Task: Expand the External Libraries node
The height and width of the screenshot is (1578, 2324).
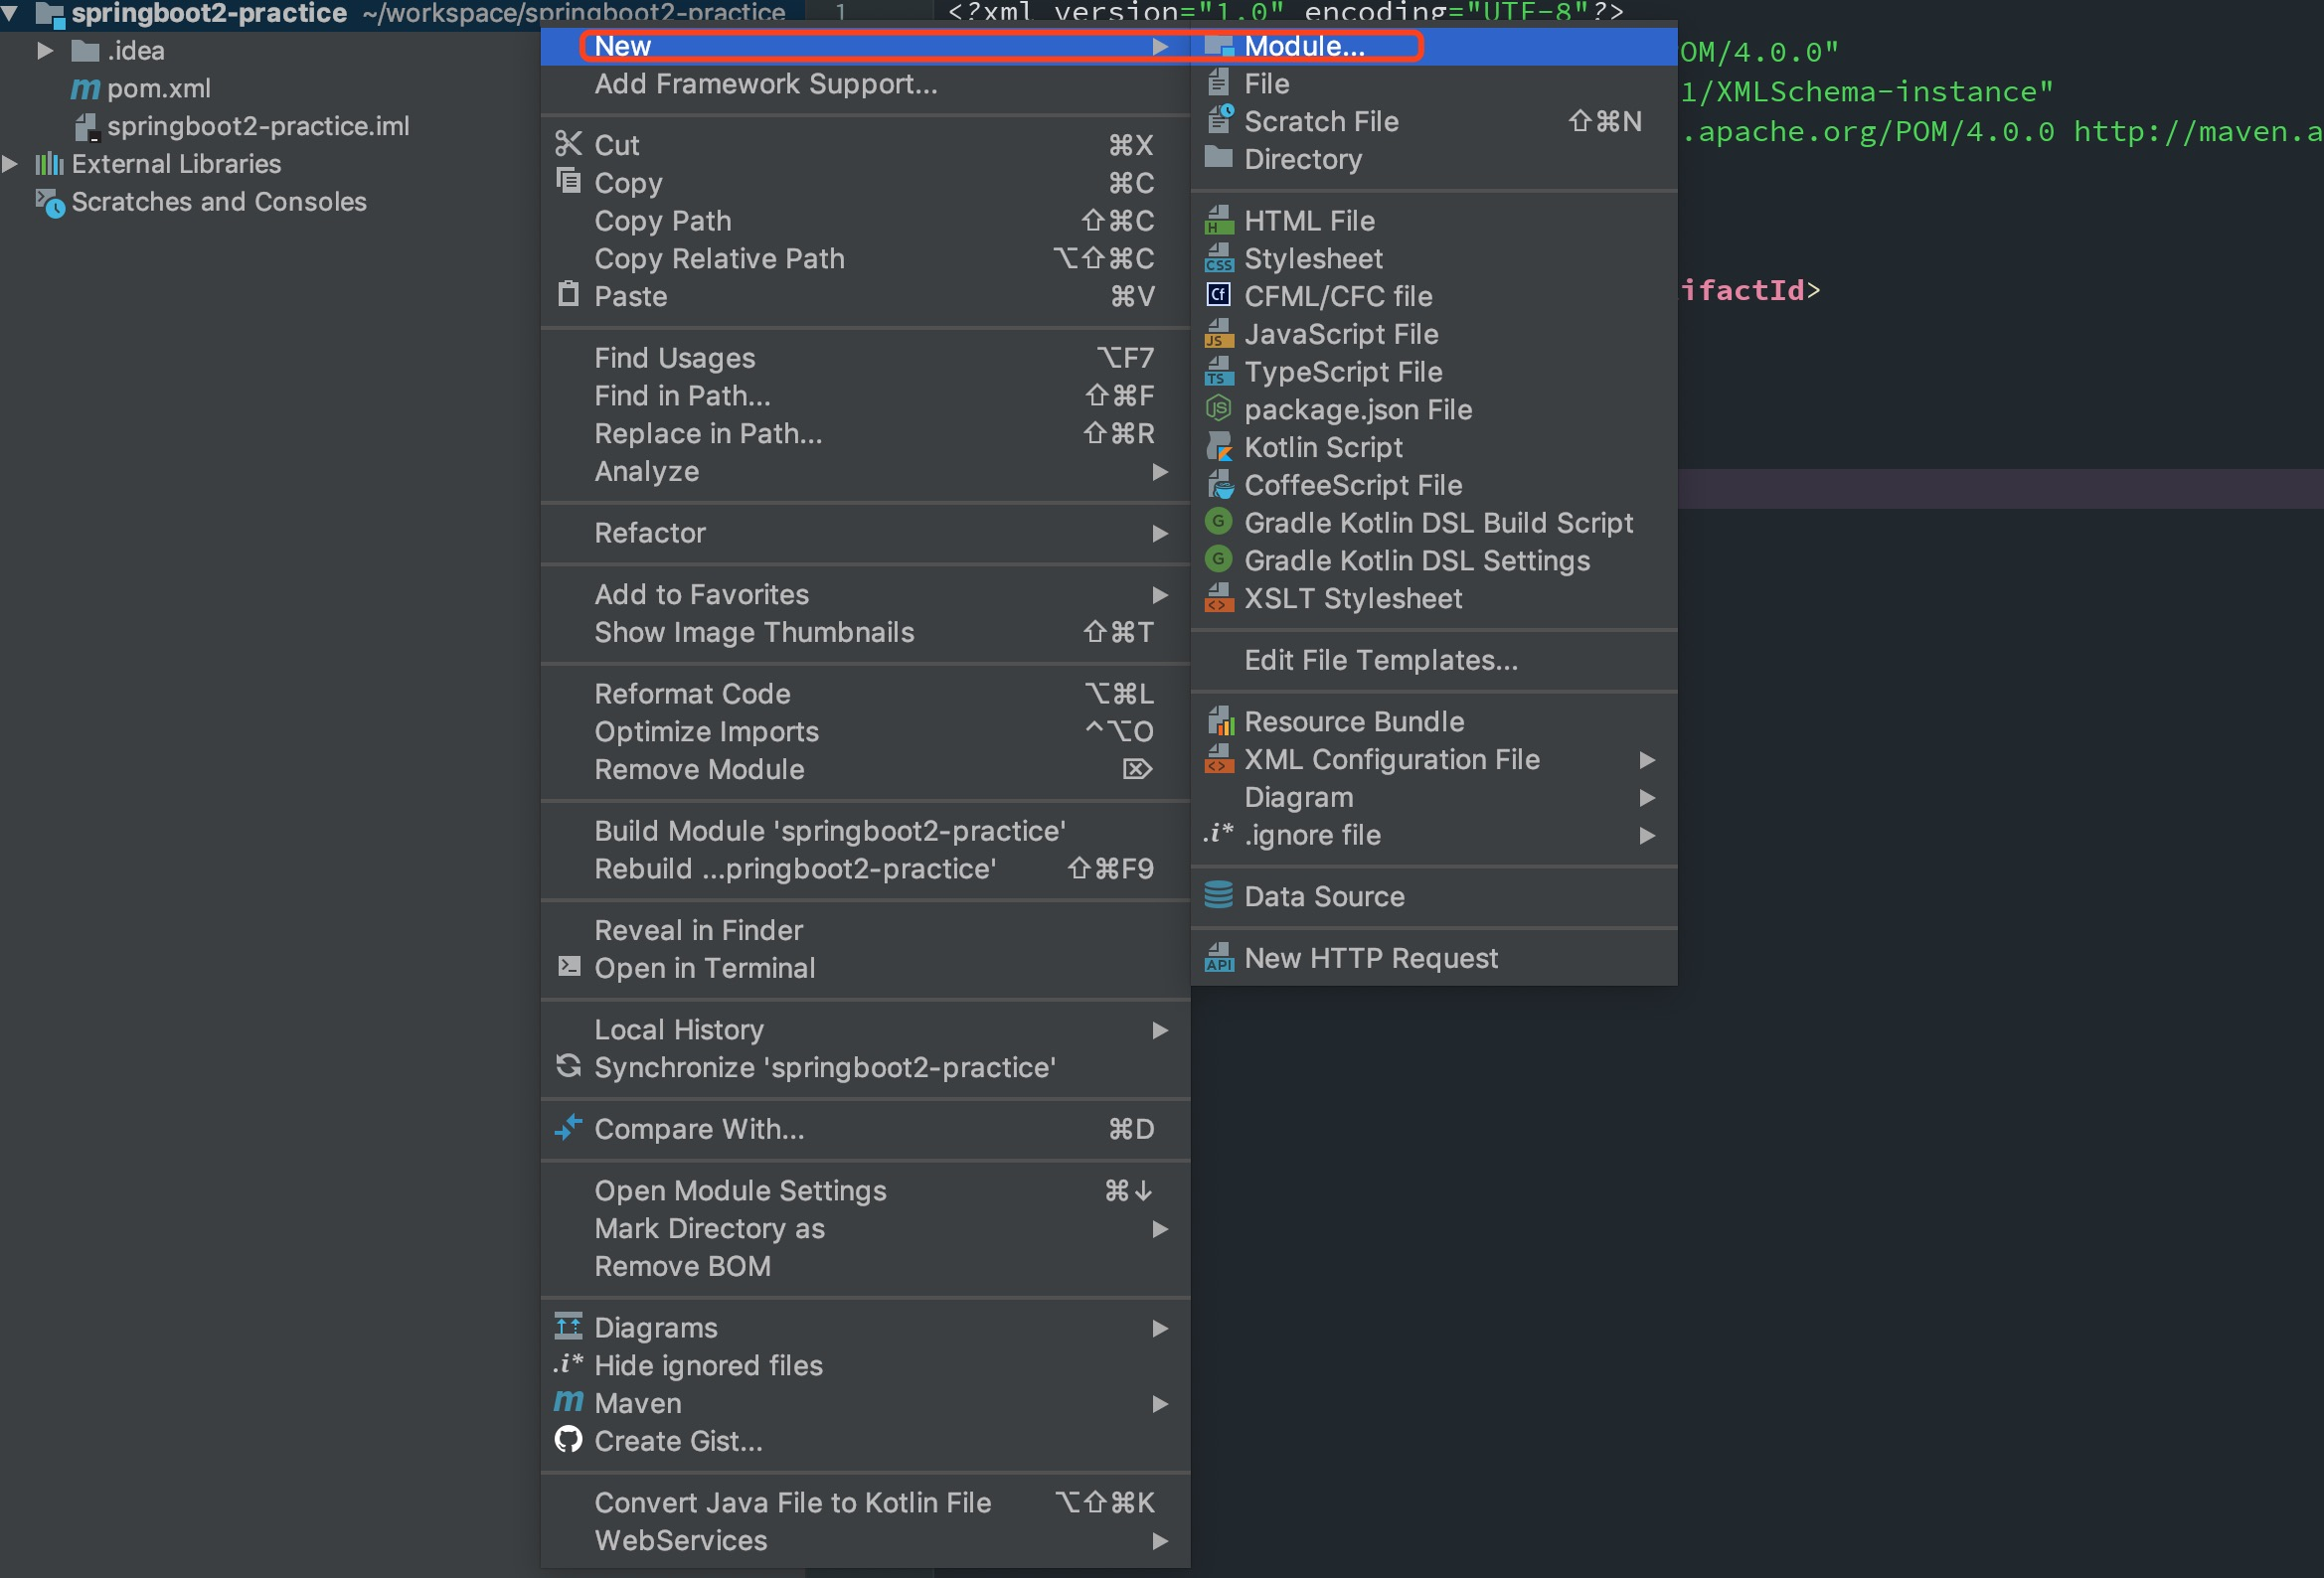Action: pos(10,163)
